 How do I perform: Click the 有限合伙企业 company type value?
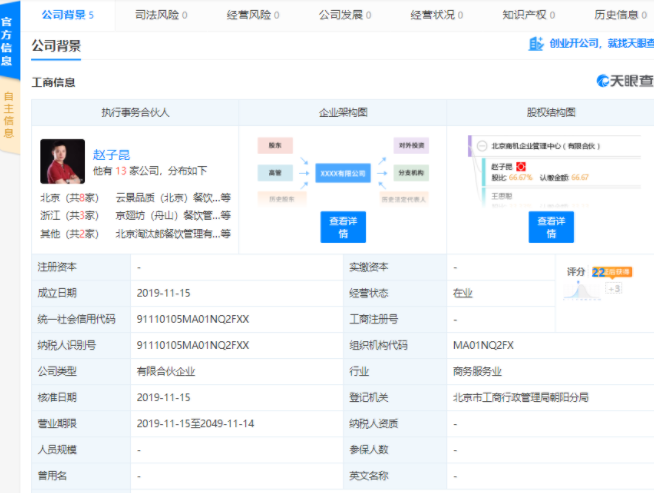(166, 372)
